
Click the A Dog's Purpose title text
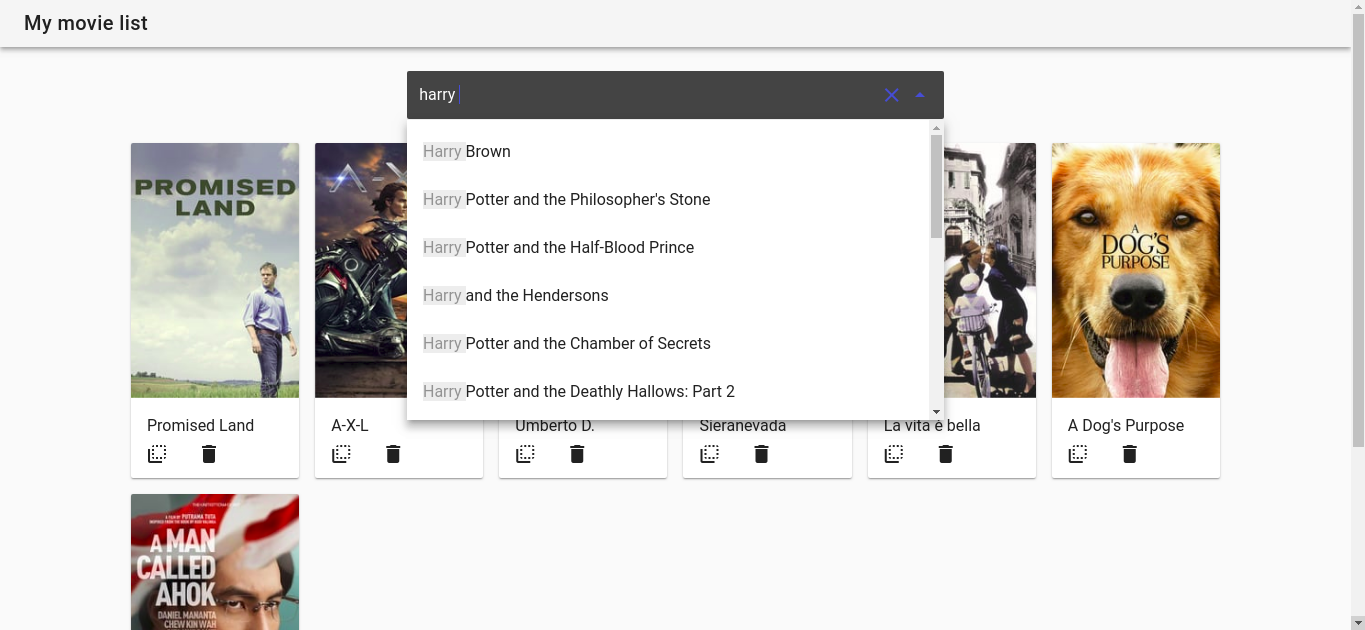(x=1126, y=425)
